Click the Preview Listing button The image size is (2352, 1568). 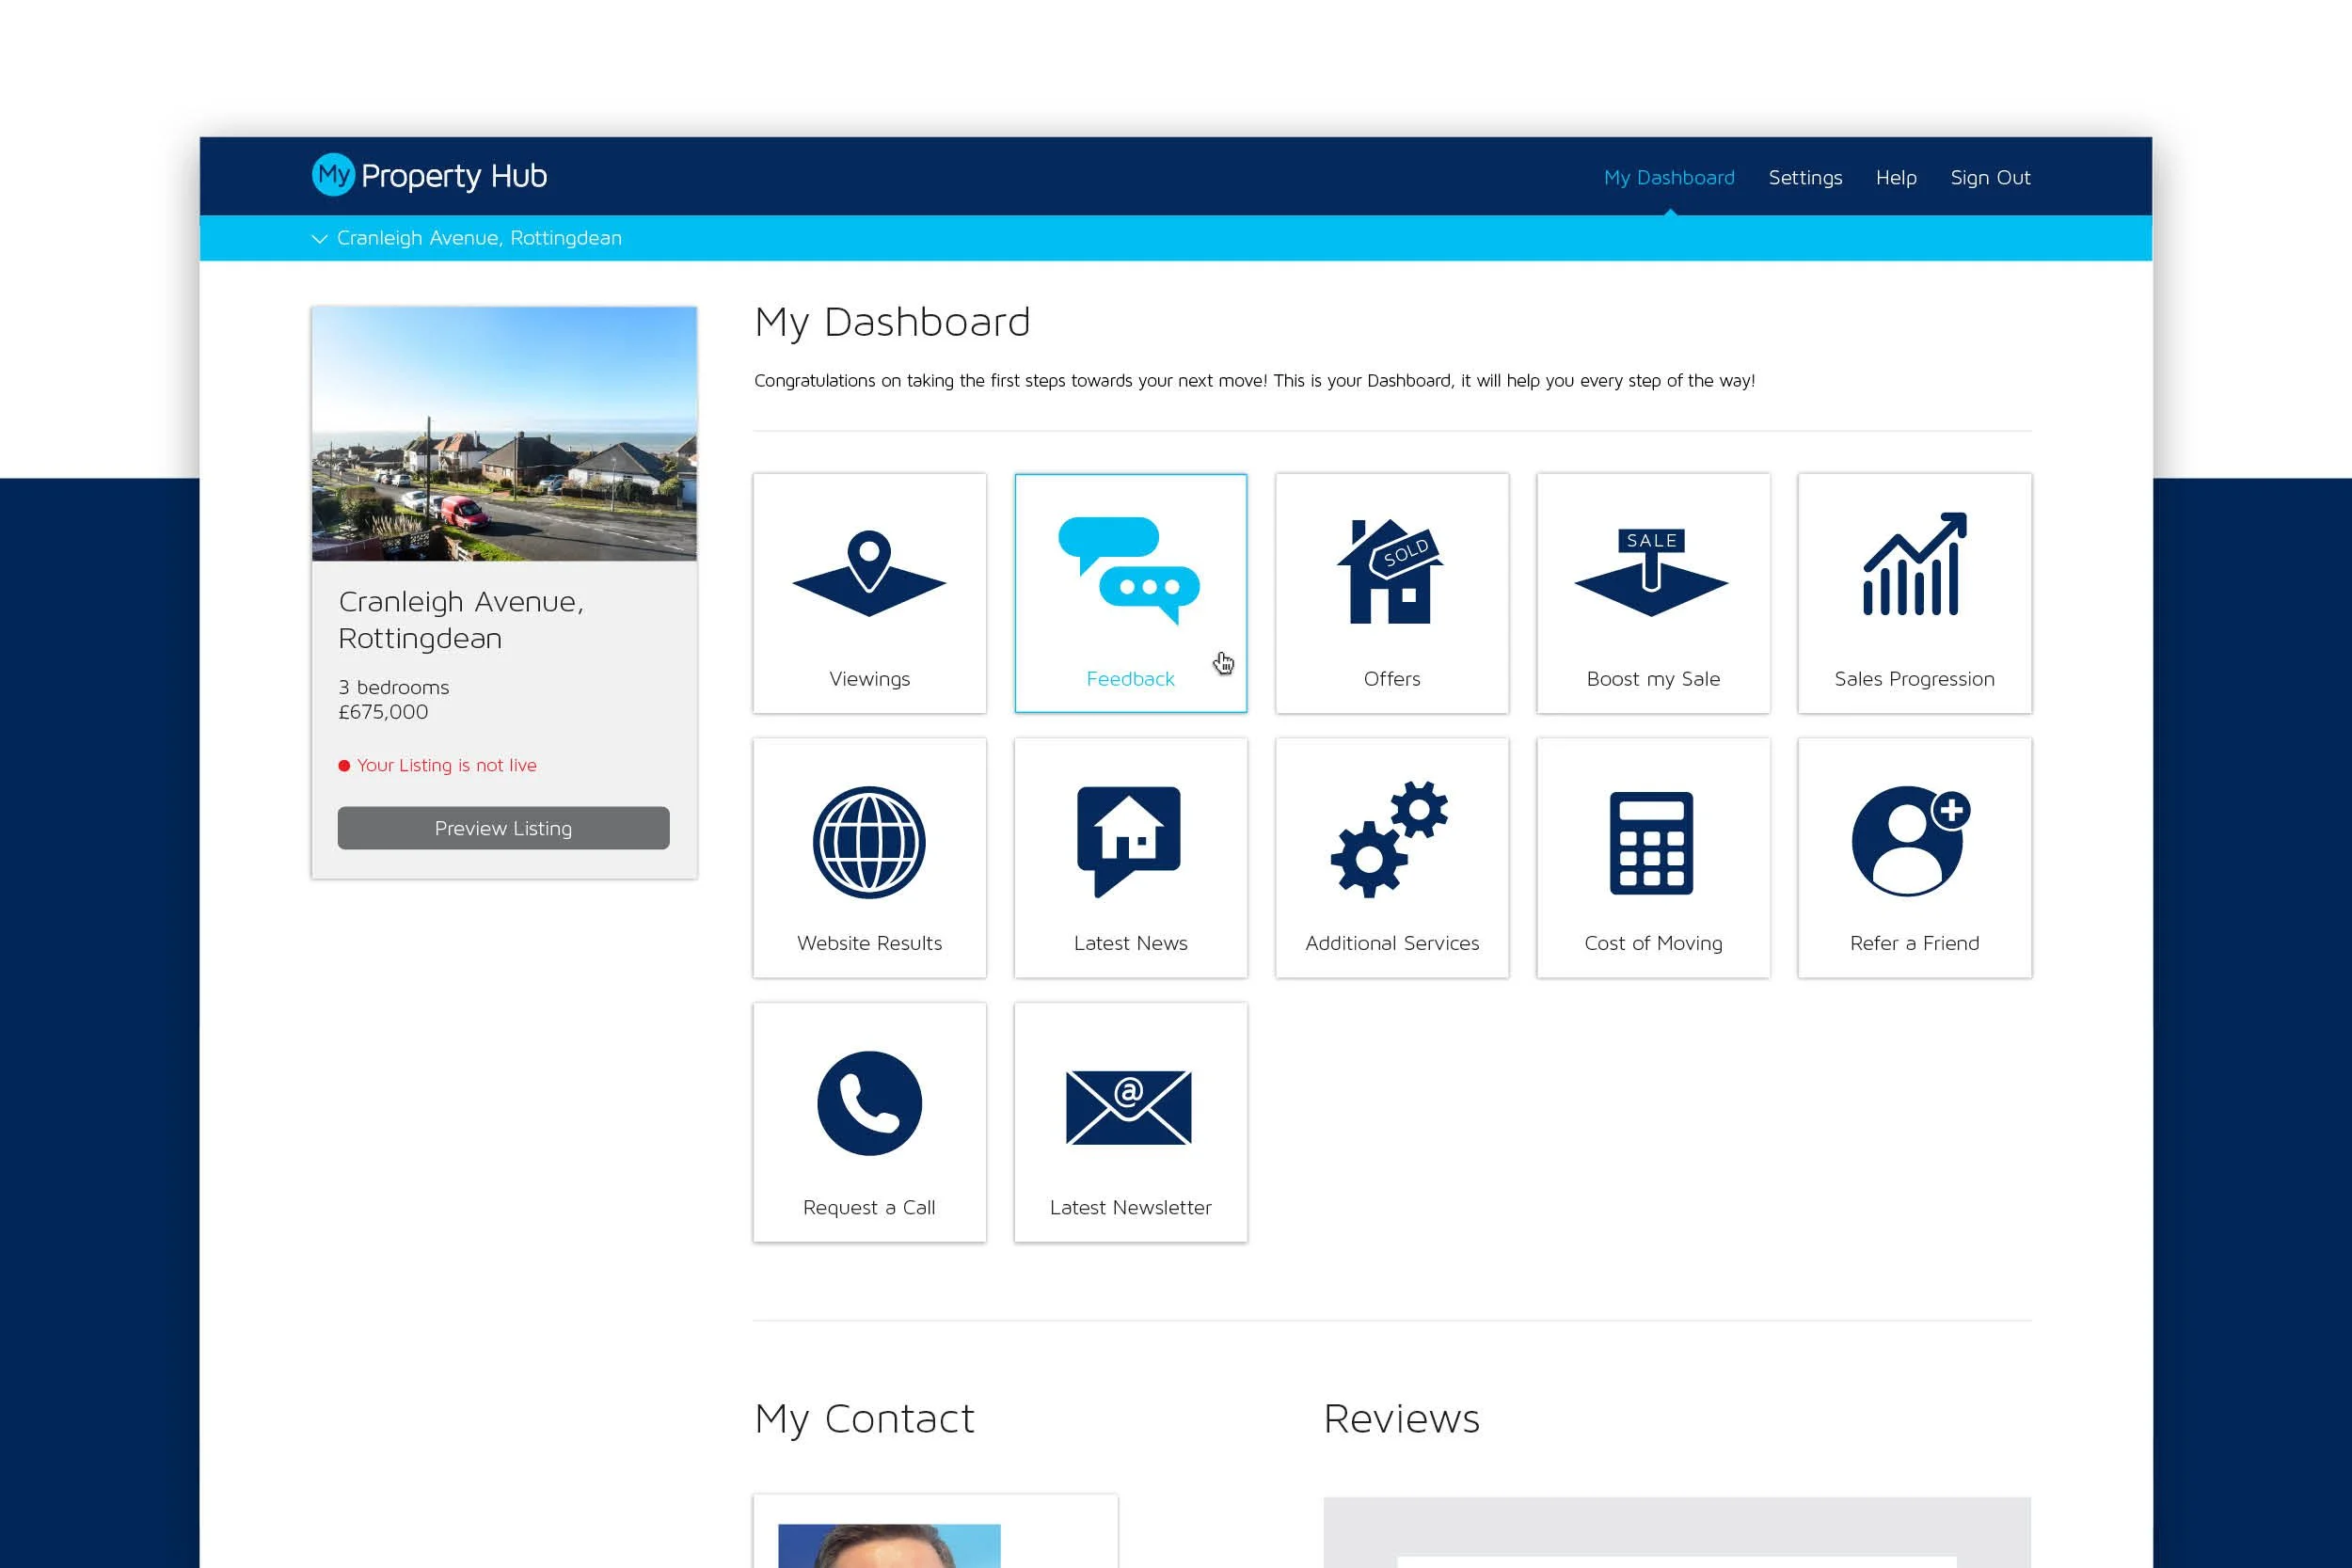(x=503, y=828)
